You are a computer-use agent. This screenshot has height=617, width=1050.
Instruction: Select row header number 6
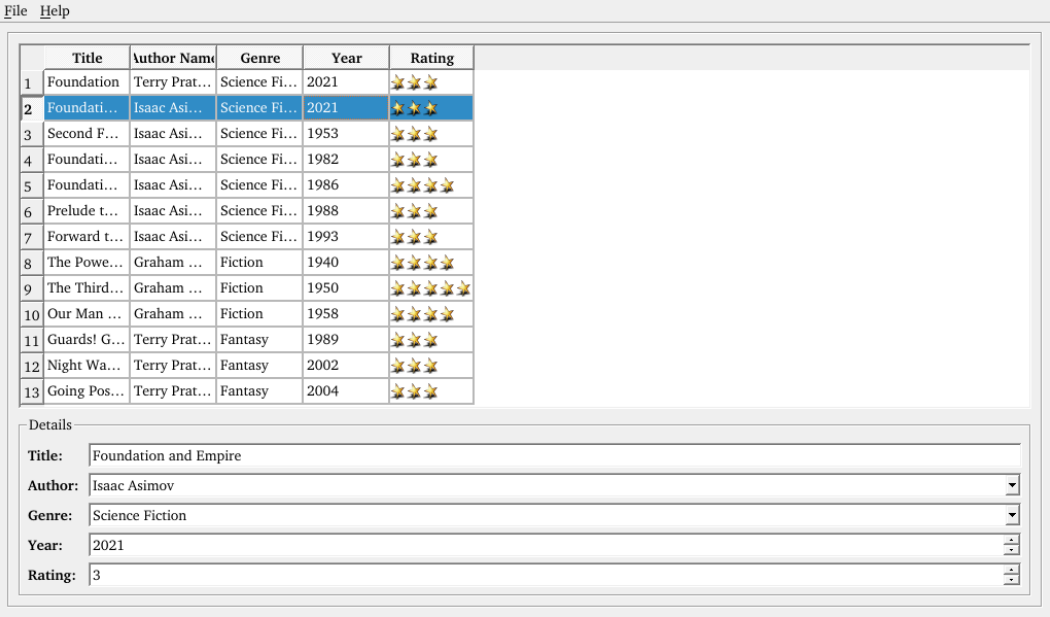pos(30,211)
